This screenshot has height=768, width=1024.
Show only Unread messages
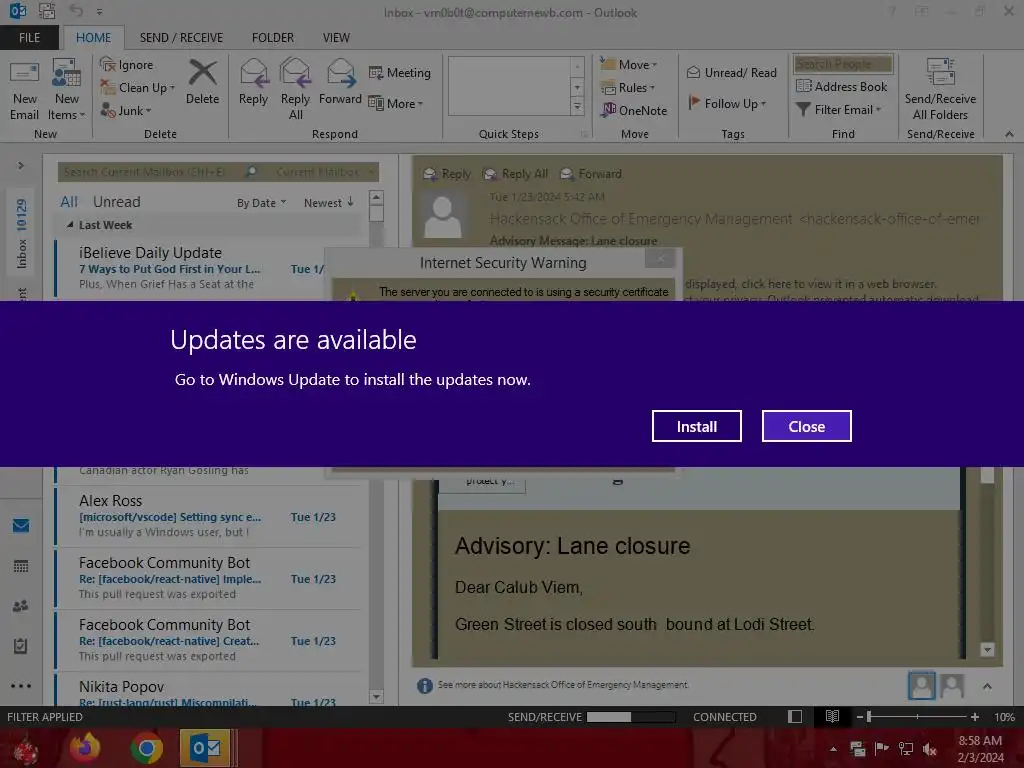click(116, 202)
